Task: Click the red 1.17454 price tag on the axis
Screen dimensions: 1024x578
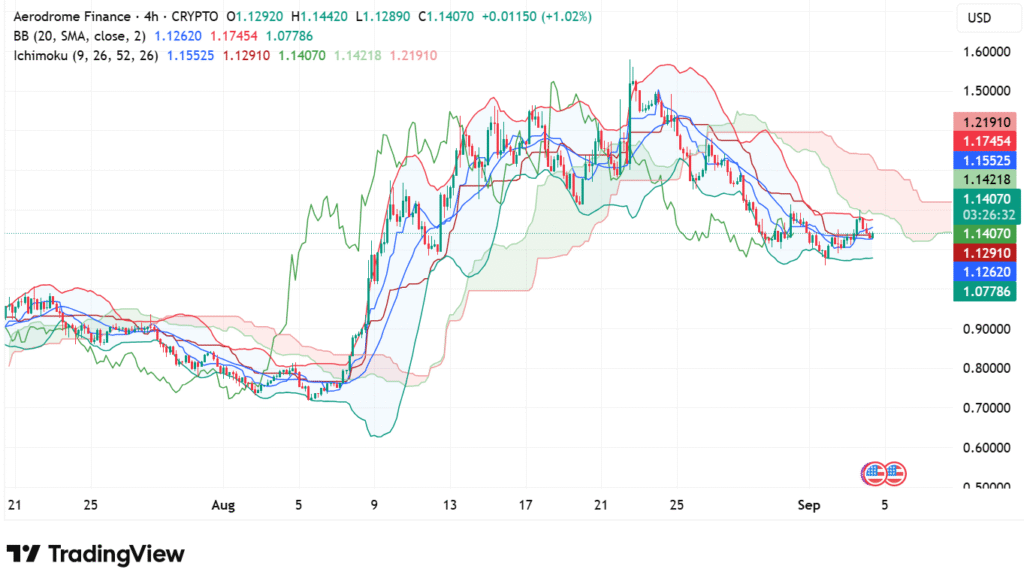Action: 985,141
